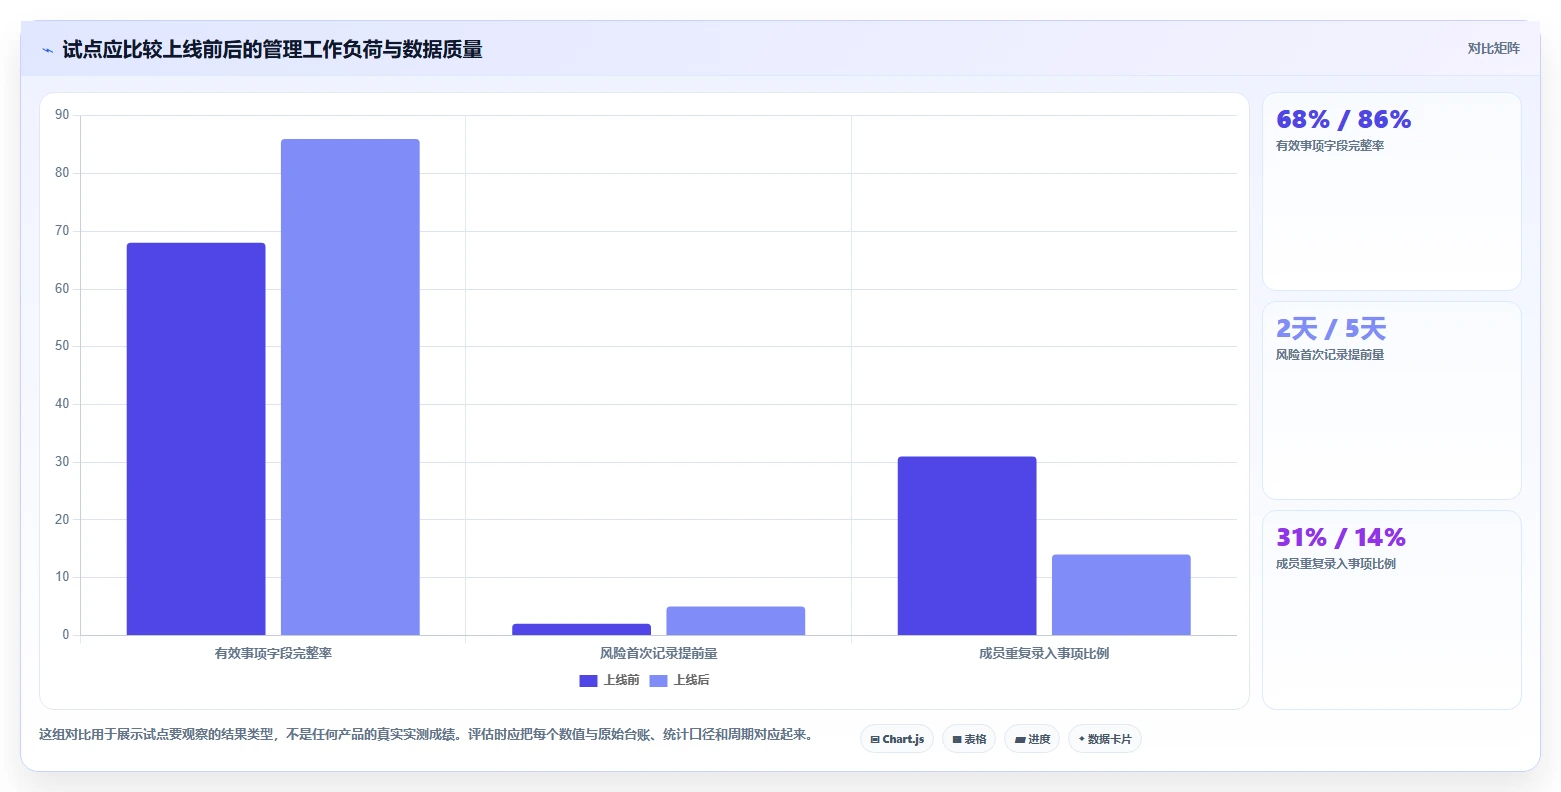Screen dimensions: 1561x792
Task: Click the 风险首次记录提前量 card caption
Action: click(1330, 355)
